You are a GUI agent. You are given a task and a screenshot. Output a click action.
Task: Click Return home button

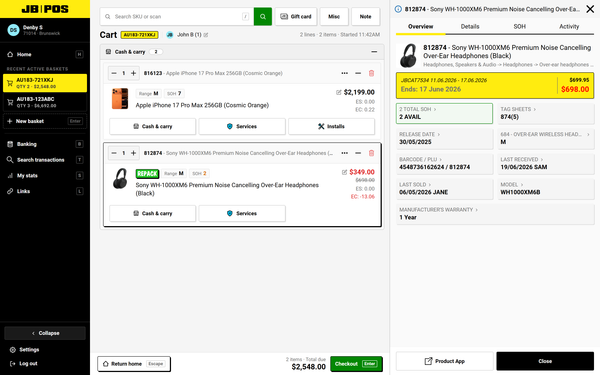(x=134, y=364)
